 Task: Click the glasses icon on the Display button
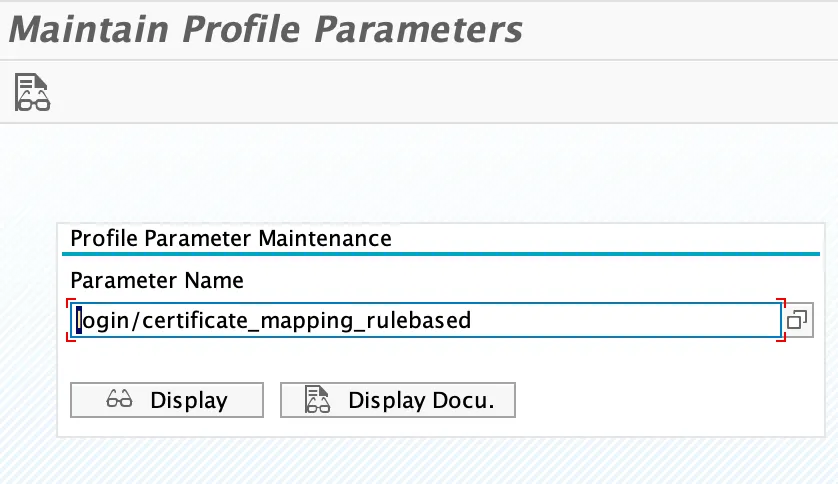[x=119, y=401]
